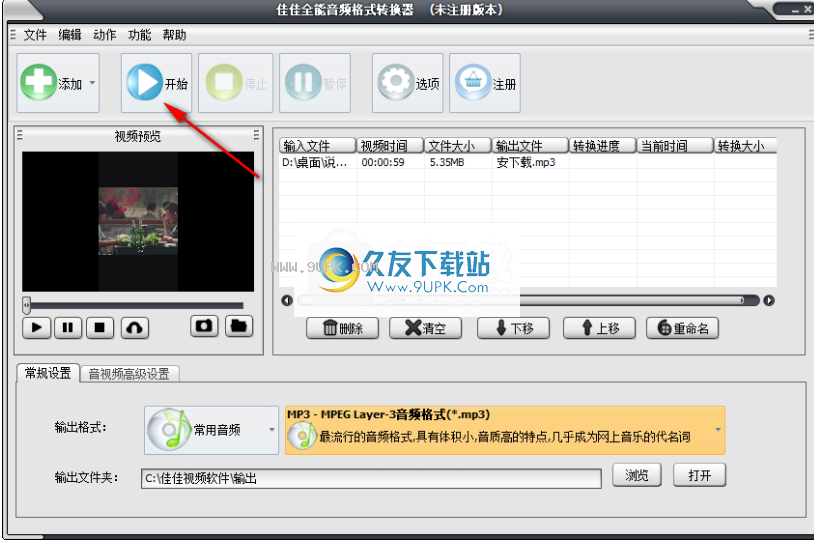Image resolution: width=814 pixels, height=540 pixels.
Task: Delete file with the 删除 button
Action: 343,328
